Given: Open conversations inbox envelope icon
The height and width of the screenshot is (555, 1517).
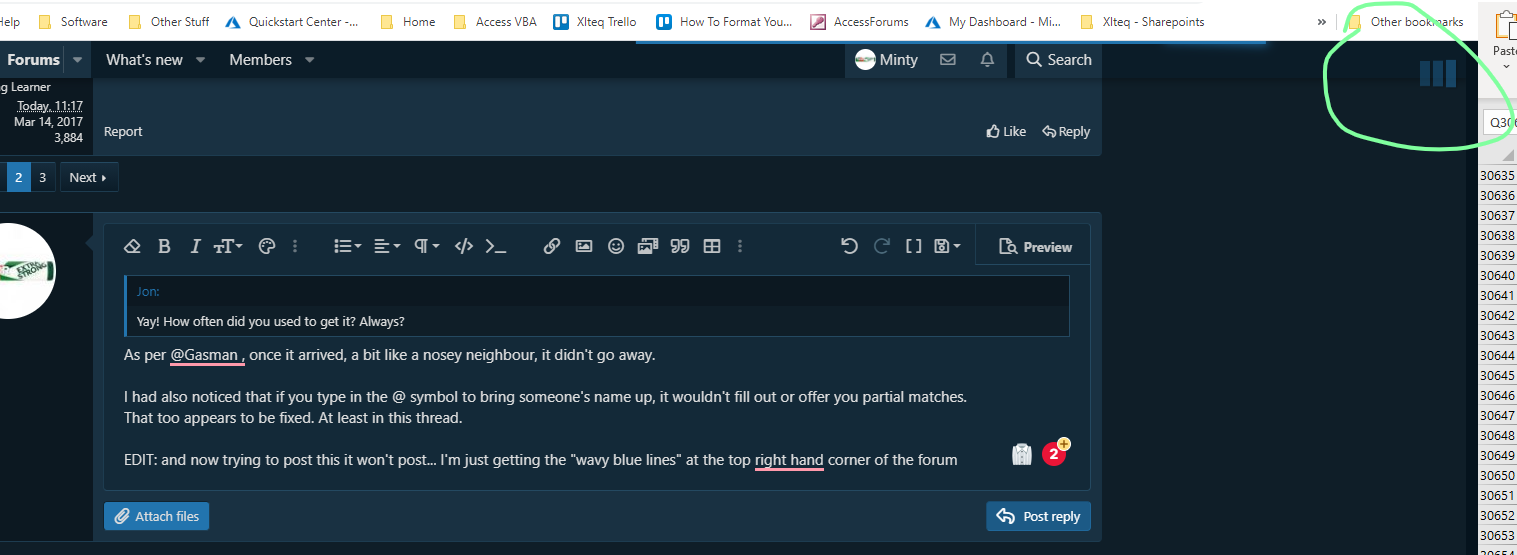Looking at the screenshot, I should (x=948, y=60).
